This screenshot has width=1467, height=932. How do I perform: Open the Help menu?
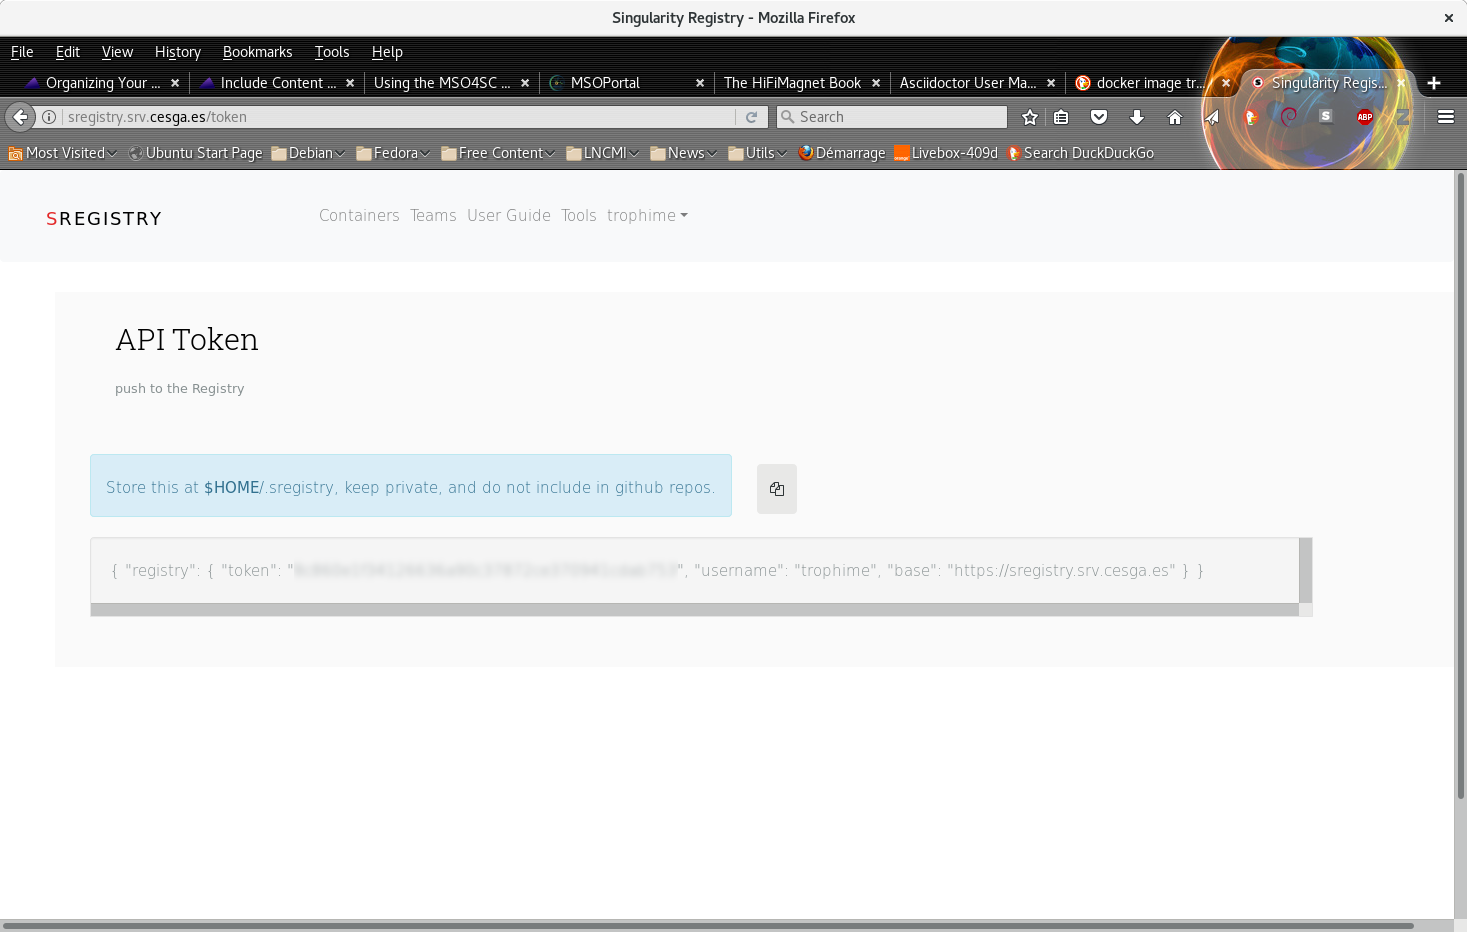[387, 52]
